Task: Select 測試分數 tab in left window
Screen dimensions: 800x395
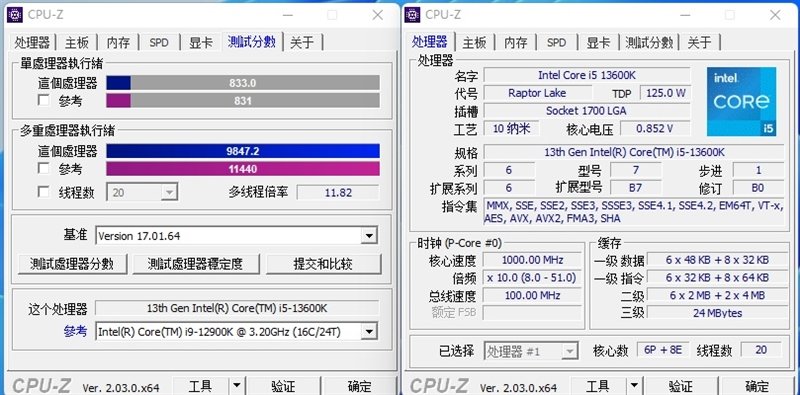Action: 252,41
